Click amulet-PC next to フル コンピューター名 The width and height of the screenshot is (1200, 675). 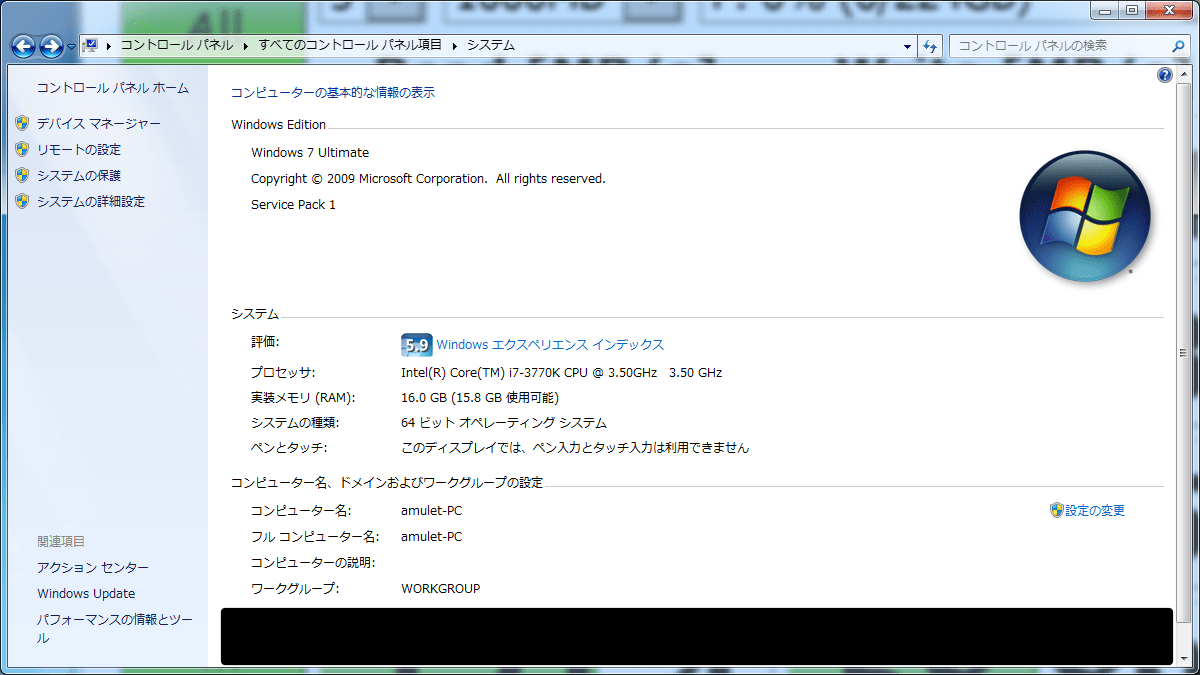[x=432, y=537]
